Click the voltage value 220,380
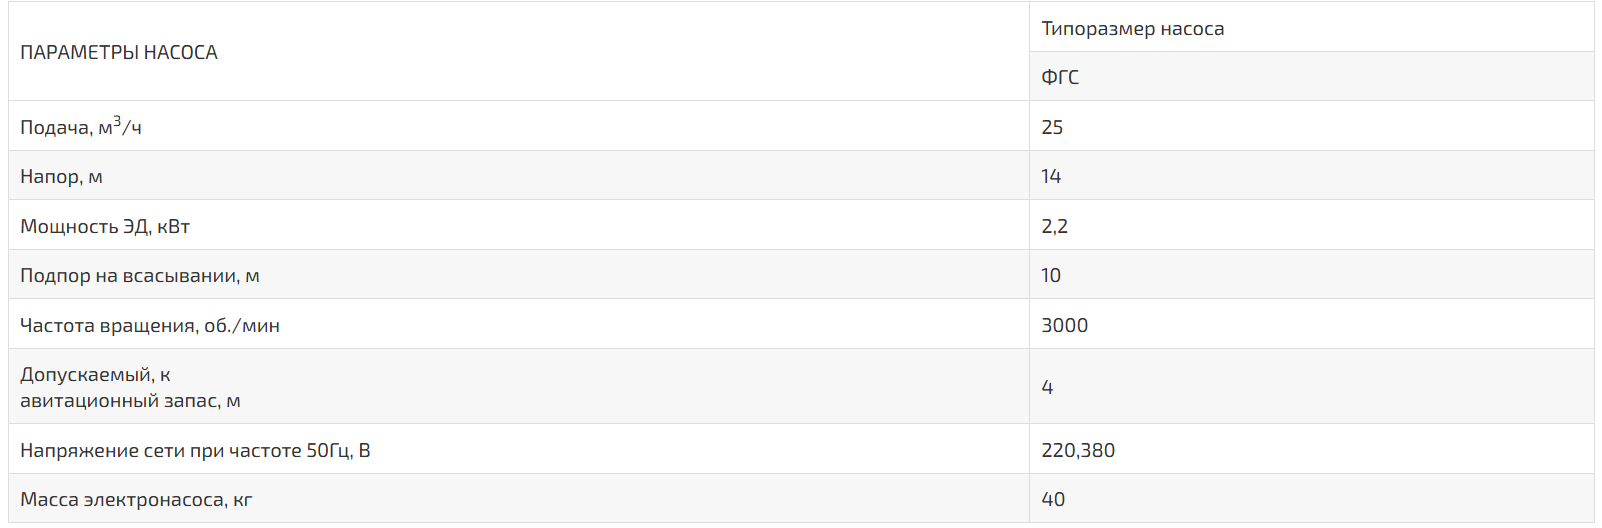This screenshot has height=528, width=1602. [1078, 450]
